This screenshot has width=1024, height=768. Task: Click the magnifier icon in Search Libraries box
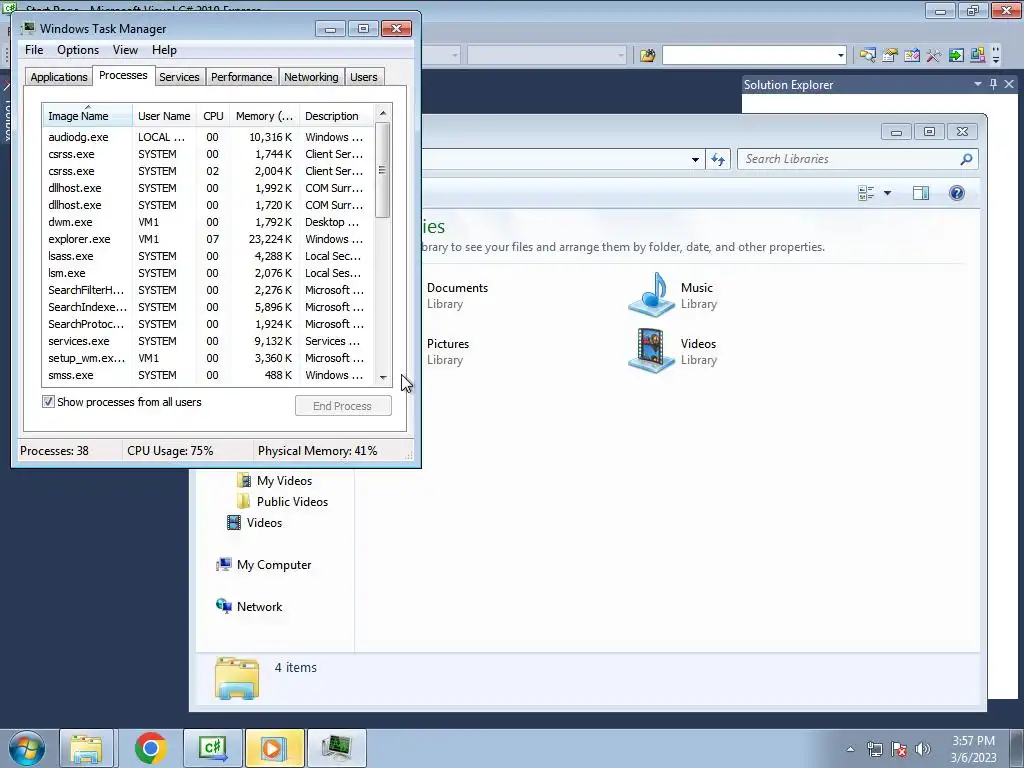point(966,159)
